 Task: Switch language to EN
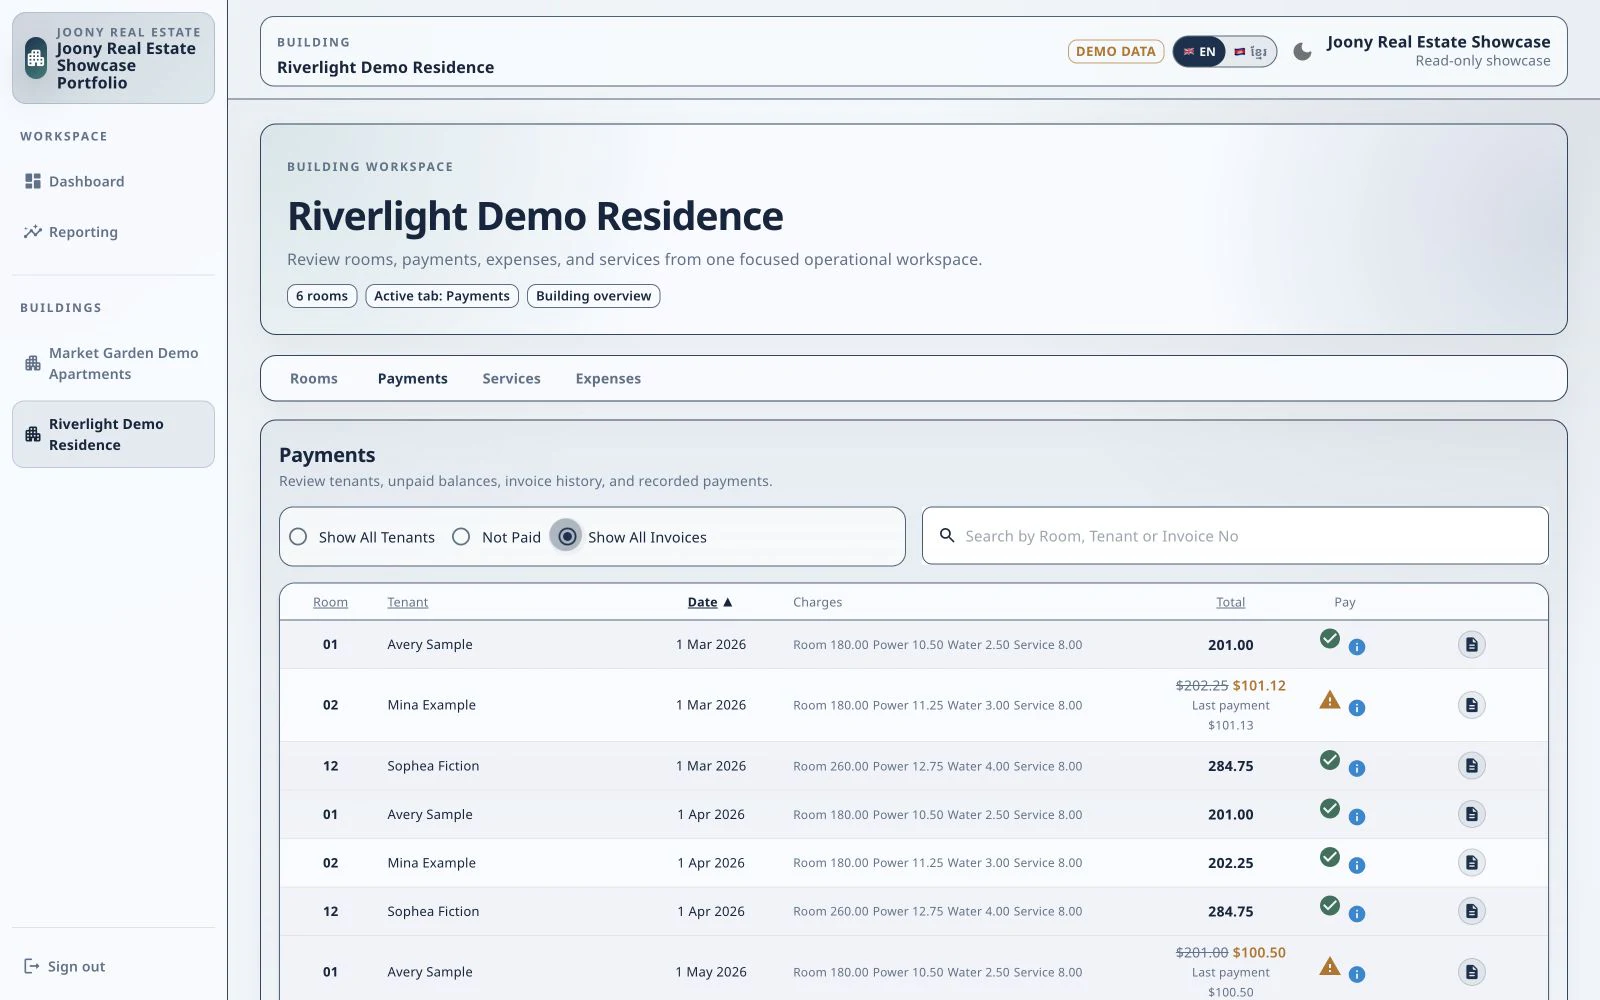[x=1199, y=52]
